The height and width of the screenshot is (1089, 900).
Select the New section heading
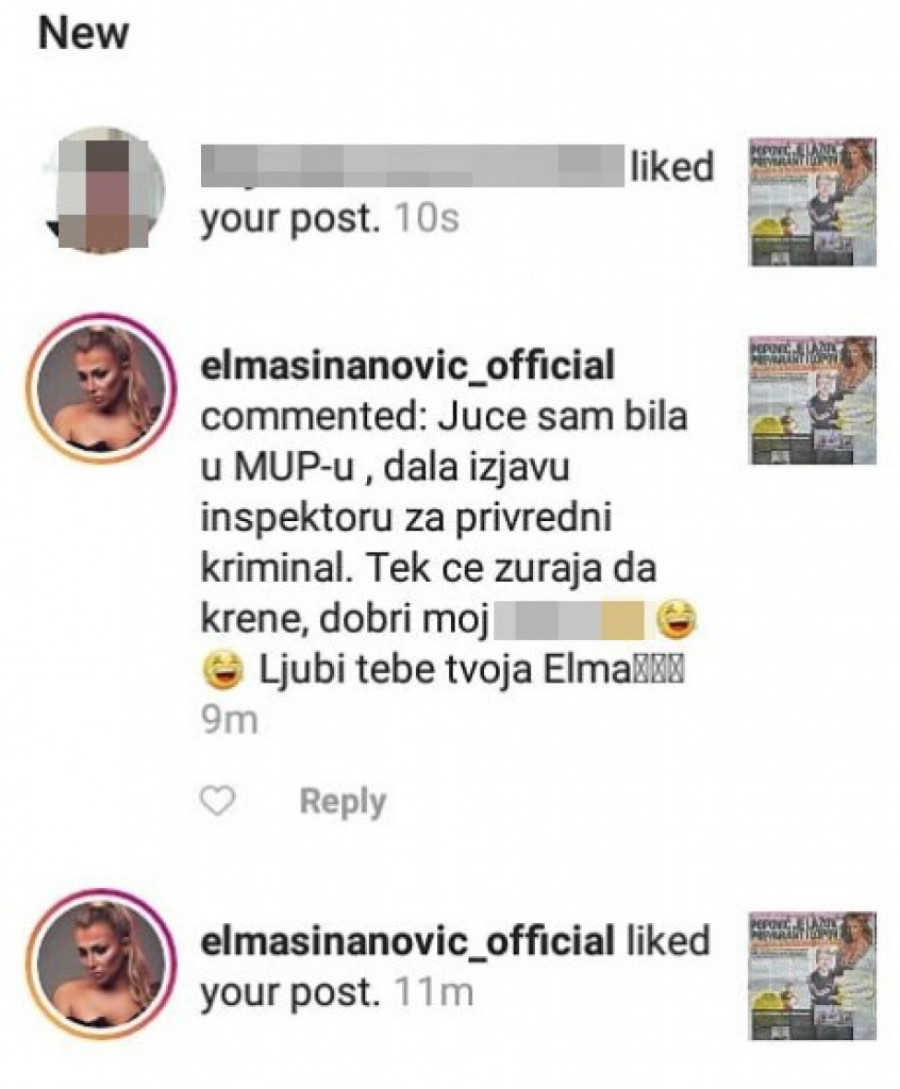[83, 33]
